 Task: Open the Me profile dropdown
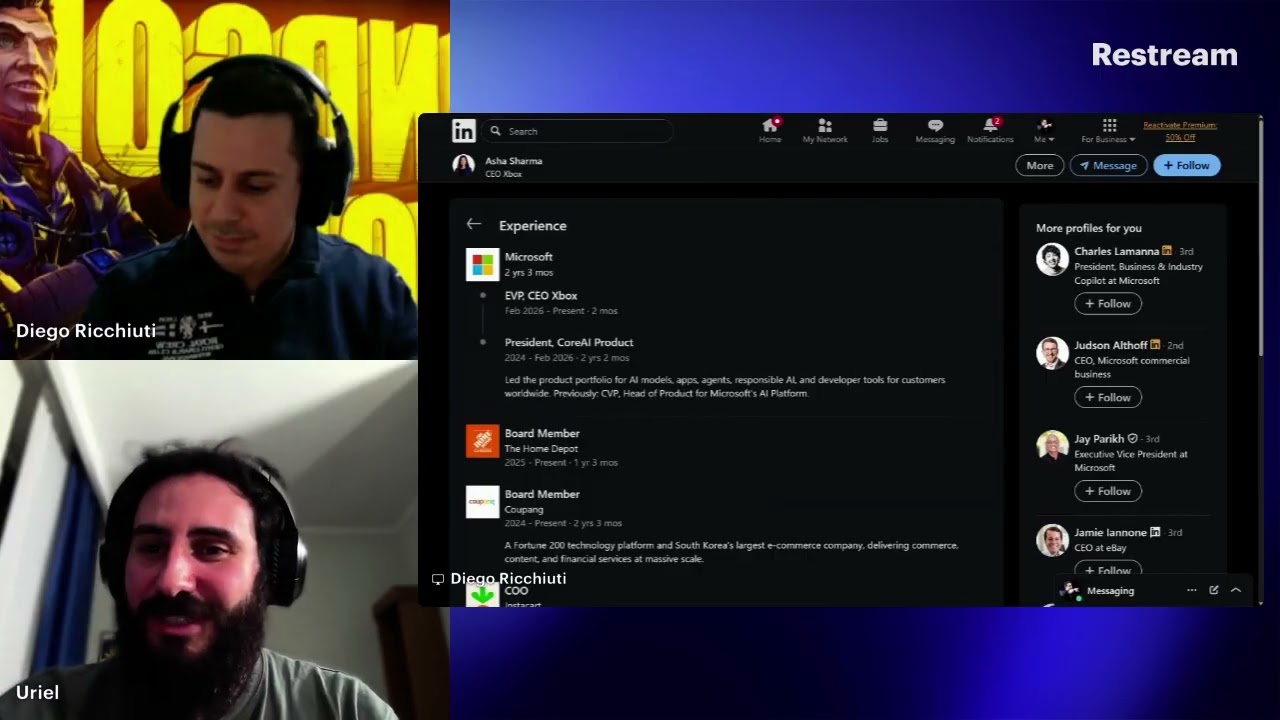point(1044,130)
